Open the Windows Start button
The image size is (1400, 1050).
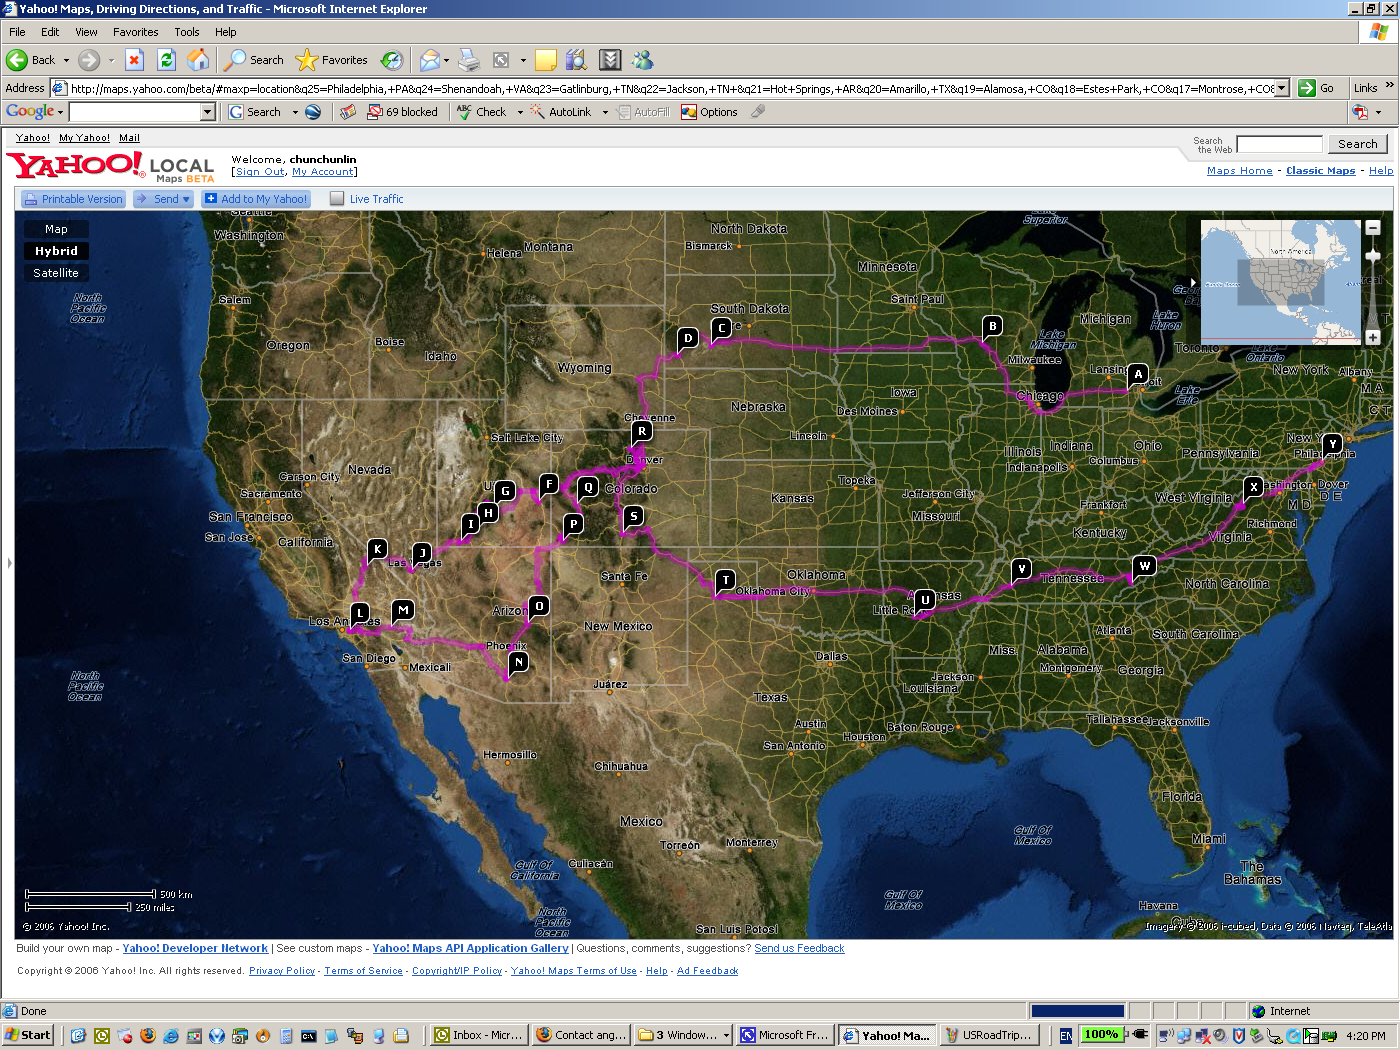[x=27, y=1035]
